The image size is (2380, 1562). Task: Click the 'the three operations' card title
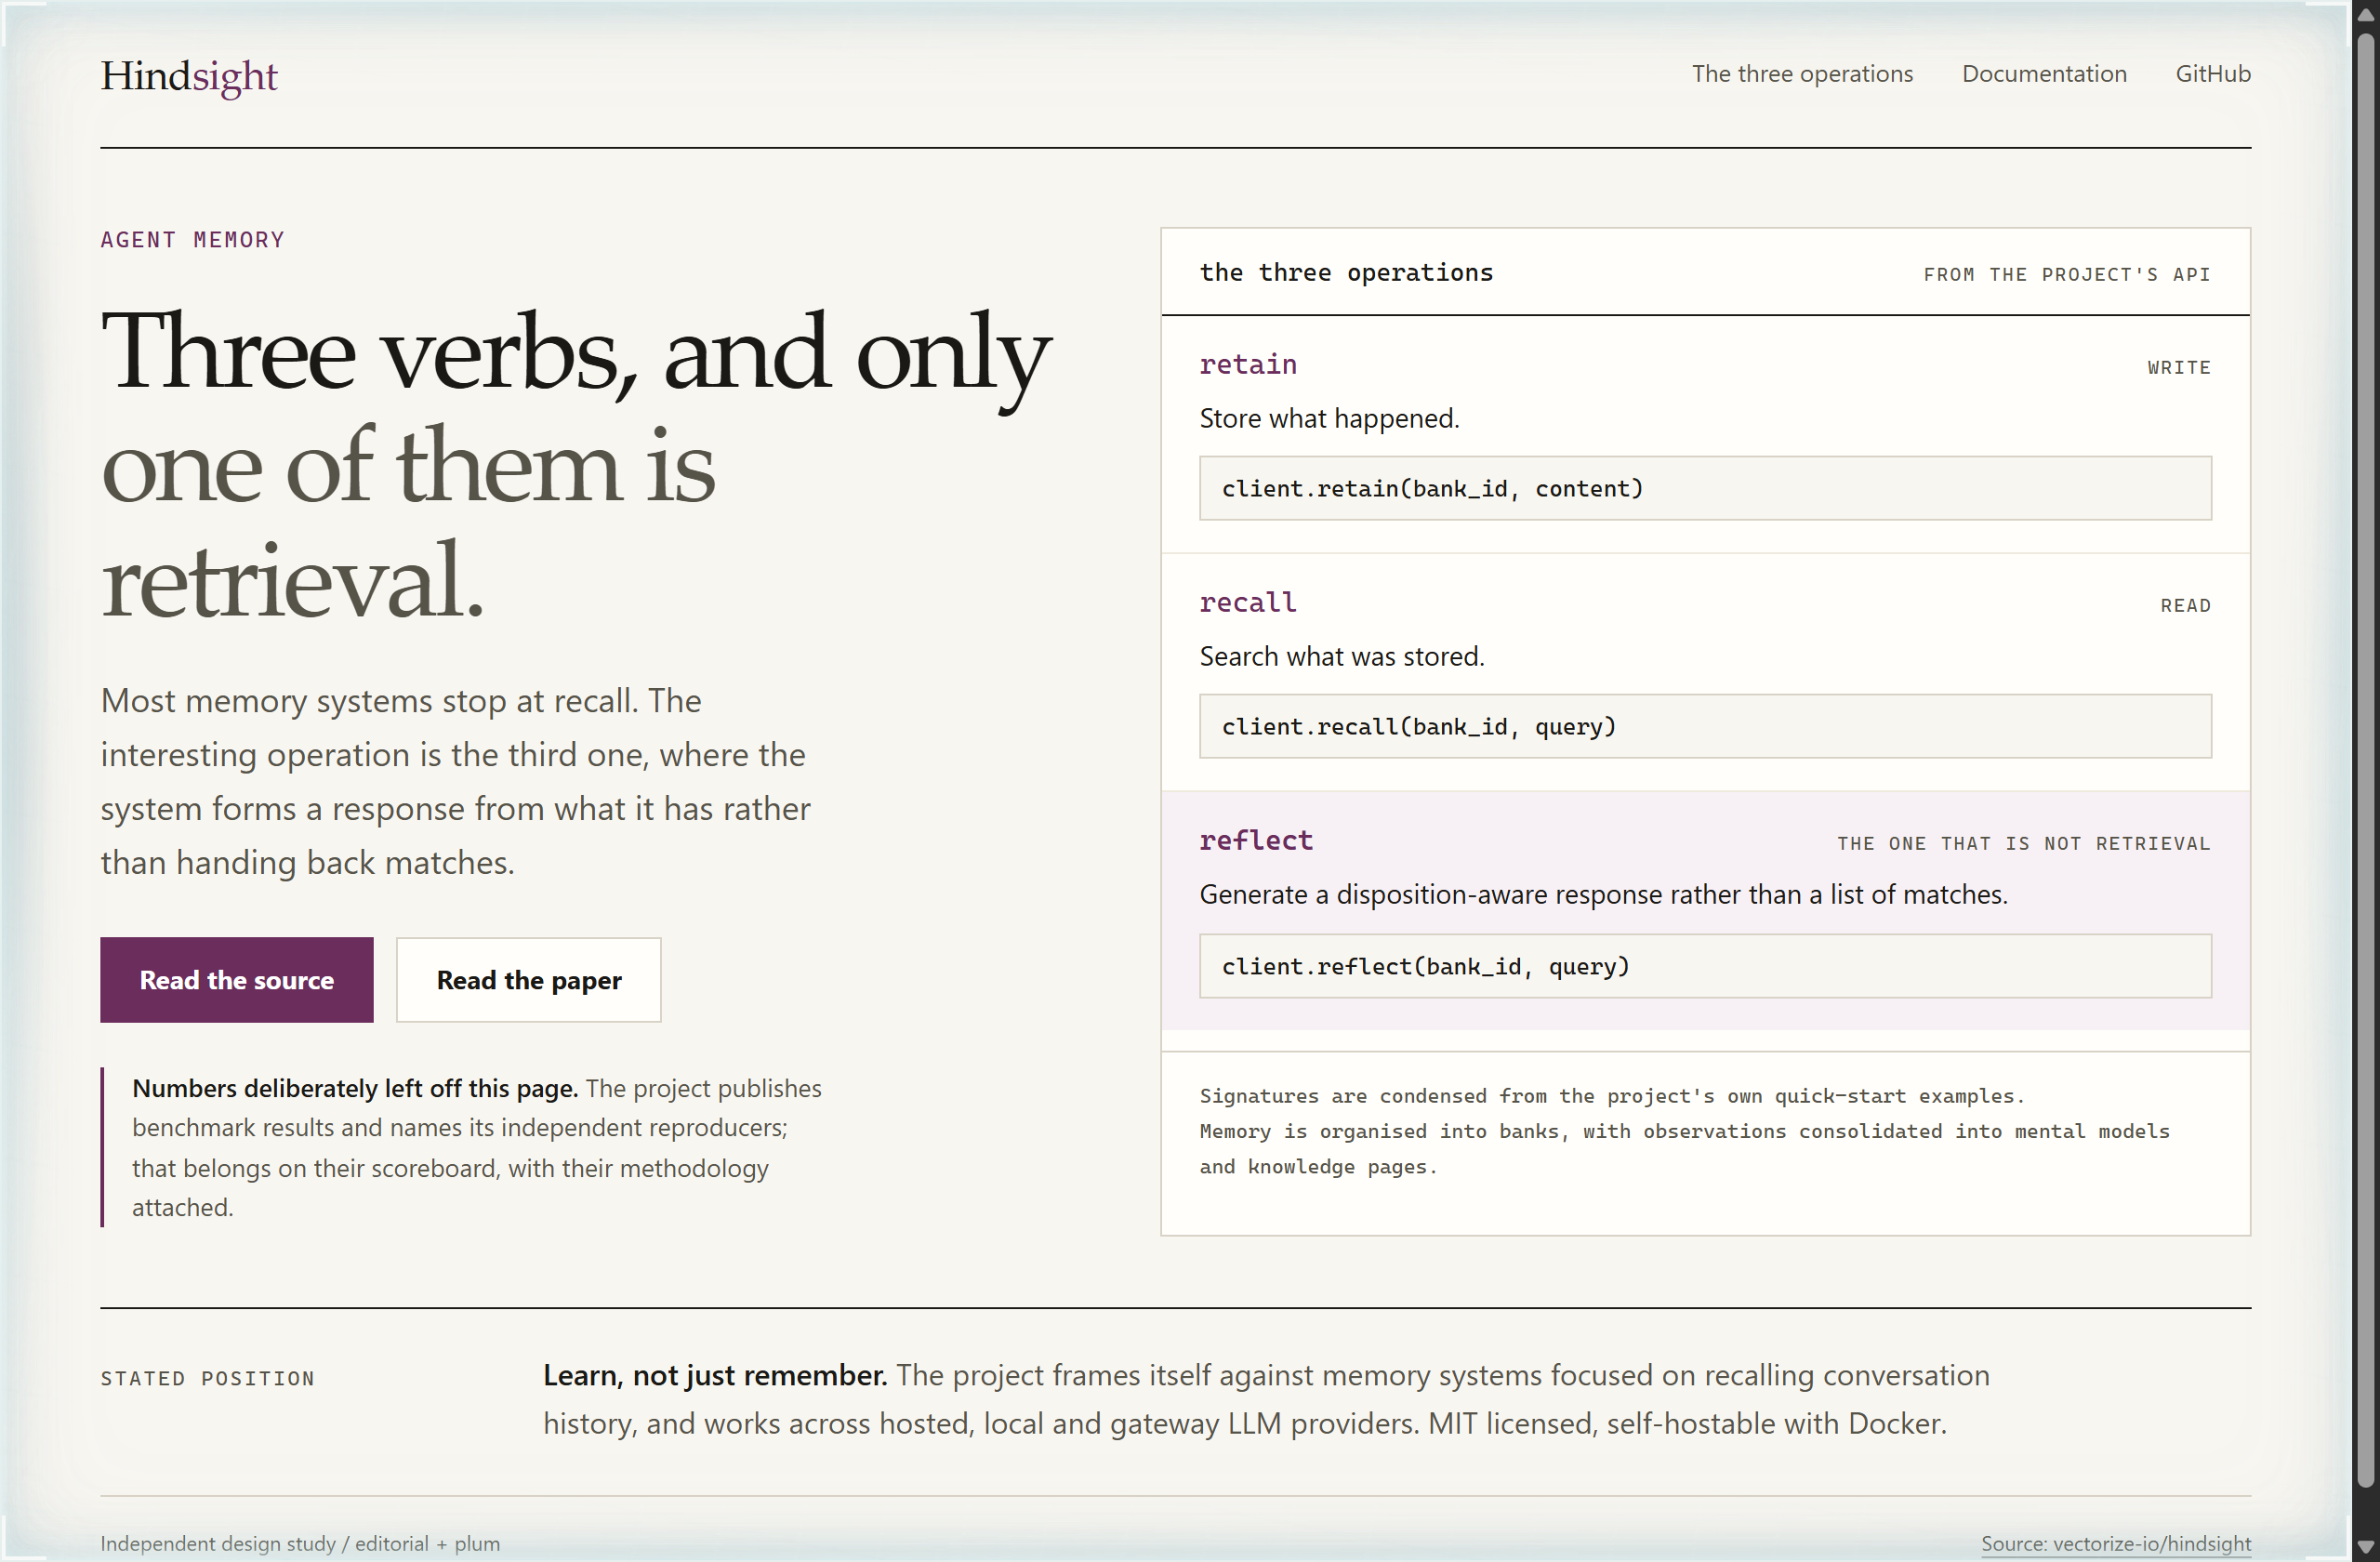click(x=1346, y=273)
